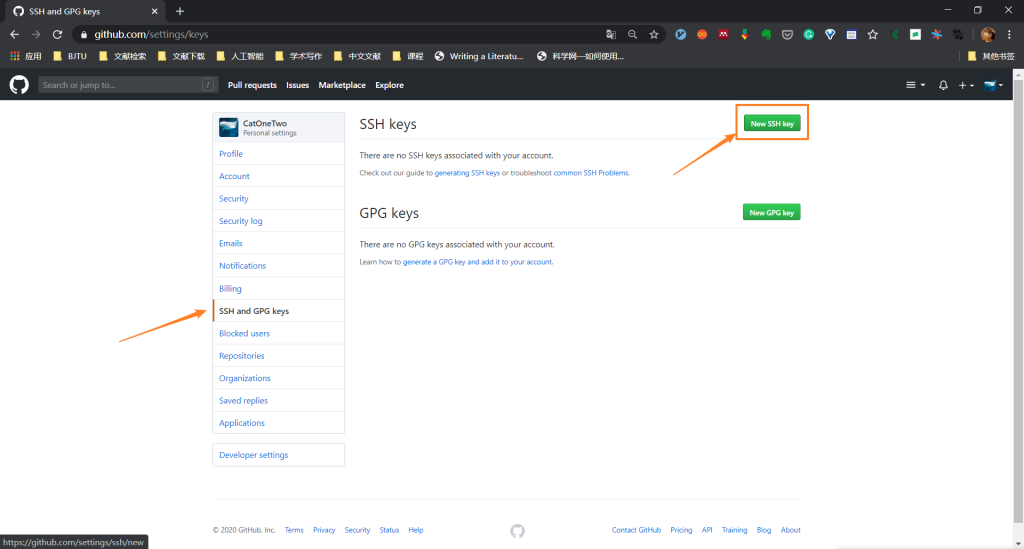The image size is (1024, 549).
Task: Open the 人工智能 bookmark folder
Action: click(x=240, y=56)
